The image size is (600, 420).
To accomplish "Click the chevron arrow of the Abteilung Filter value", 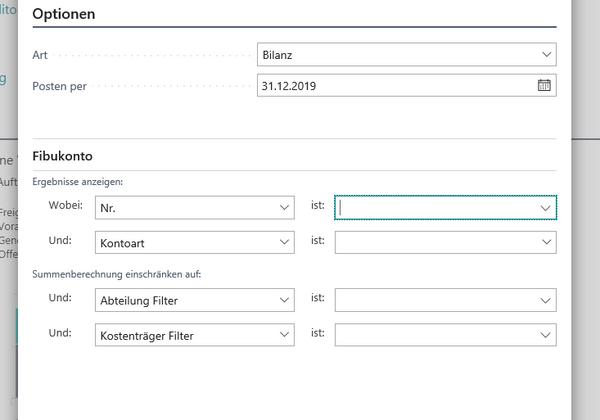I will tap(545, 301).
